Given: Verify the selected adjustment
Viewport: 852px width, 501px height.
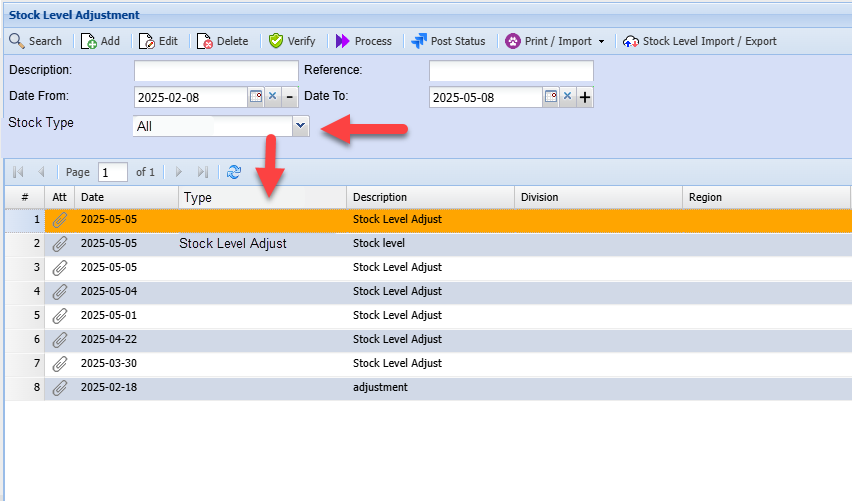Looking at the screenshot, I should pos(292,41).
